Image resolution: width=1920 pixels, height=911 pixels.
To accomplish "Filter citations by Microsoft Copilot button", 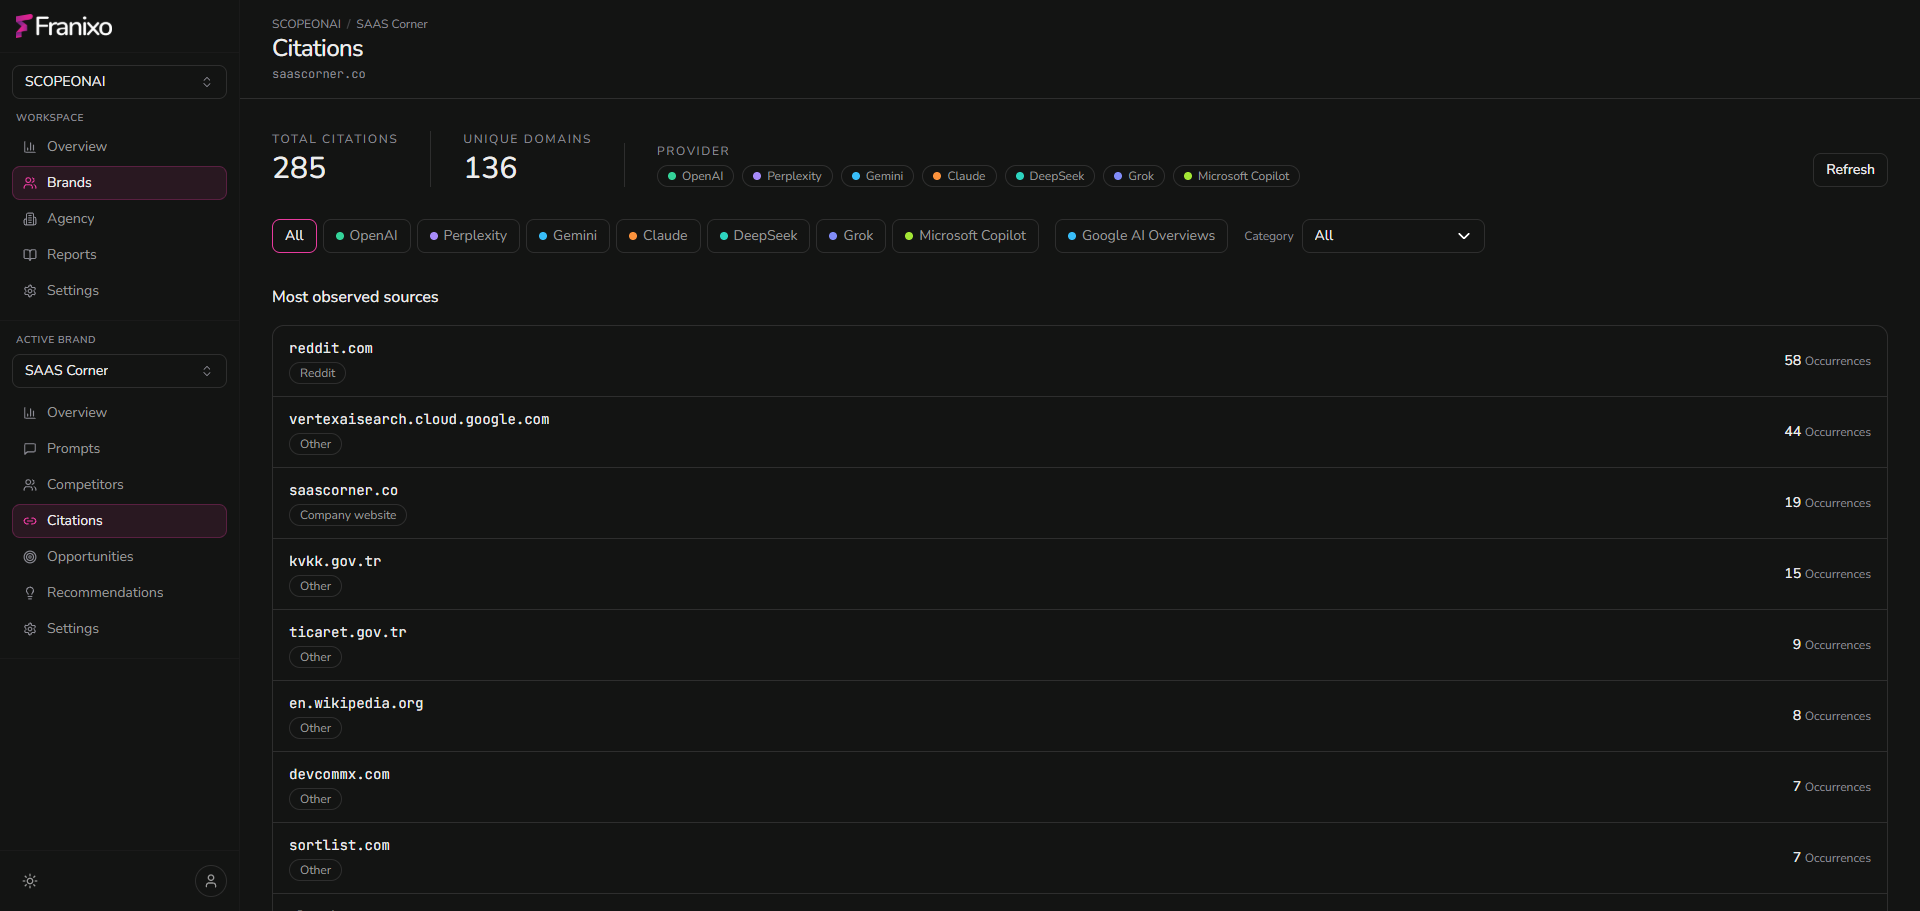I will [965, 236].
